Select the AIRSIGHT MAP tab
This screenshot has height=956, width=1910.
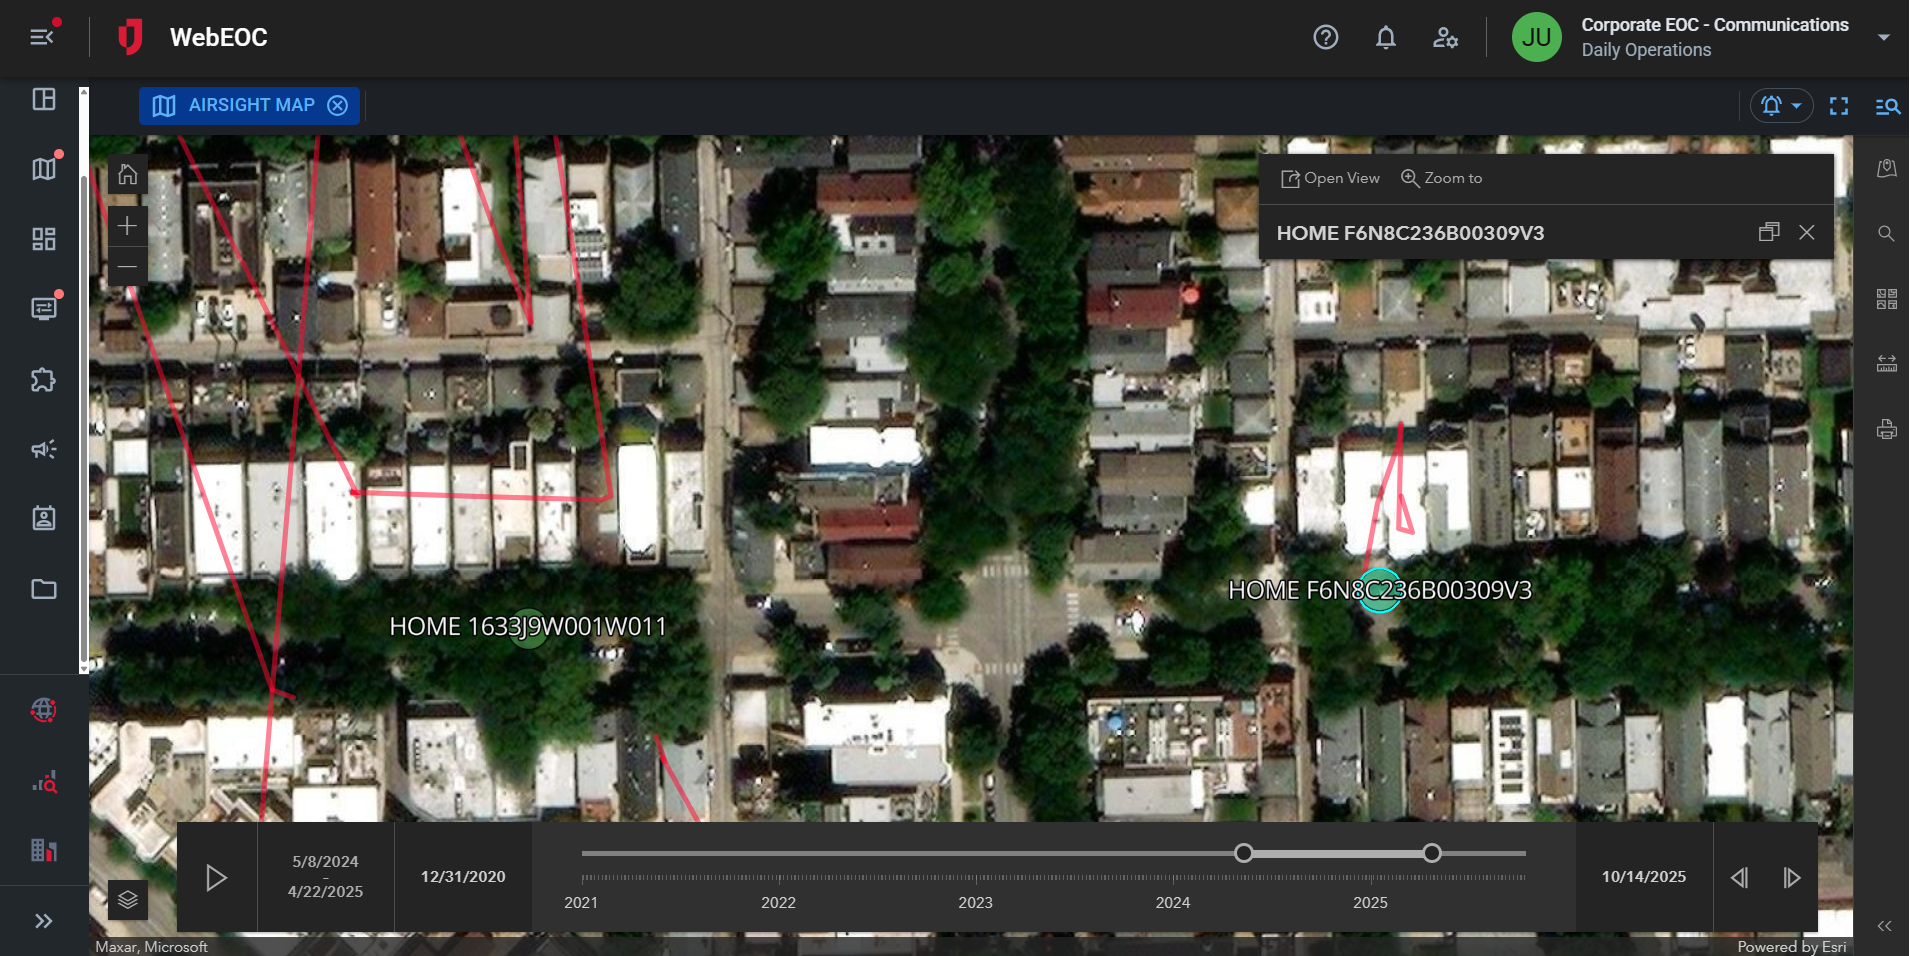250,106
